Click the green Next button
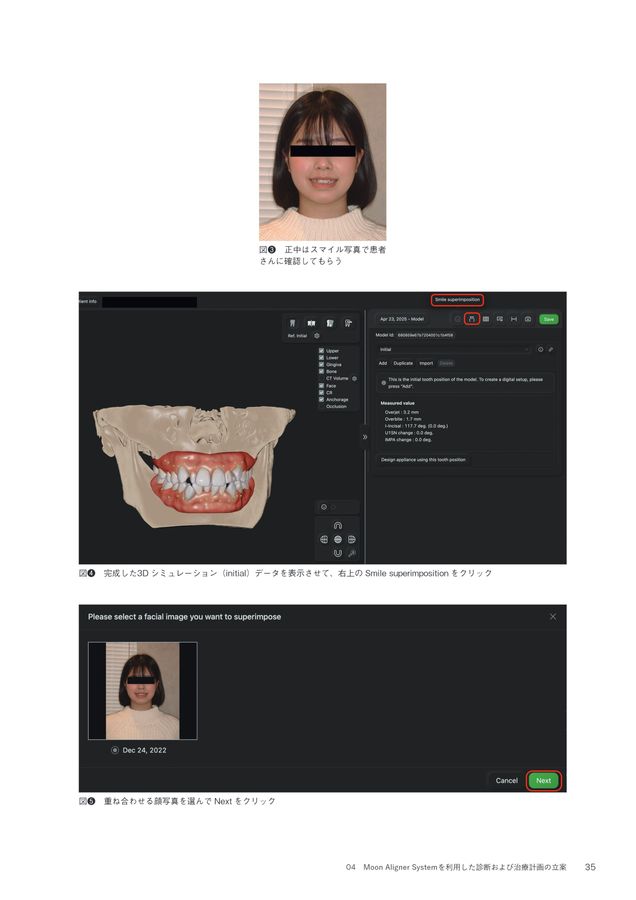Screen dimensions: 636x900 coord(543,780)
